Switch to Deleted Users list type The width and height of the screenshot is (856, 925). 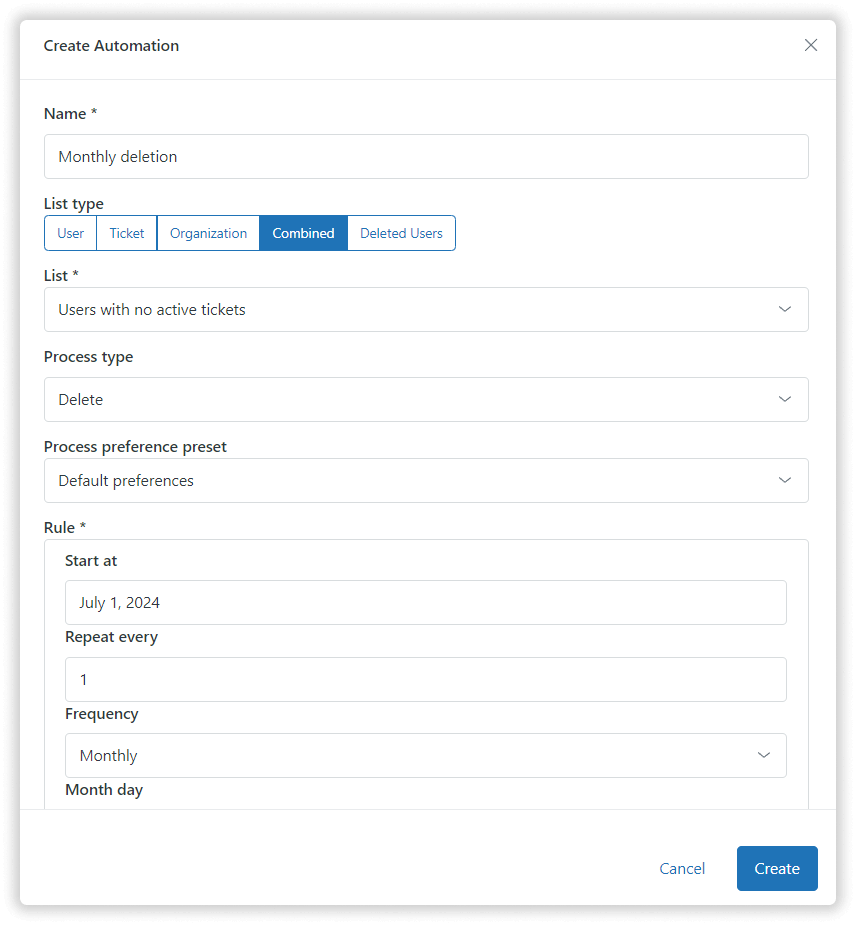tap(401, 233)
